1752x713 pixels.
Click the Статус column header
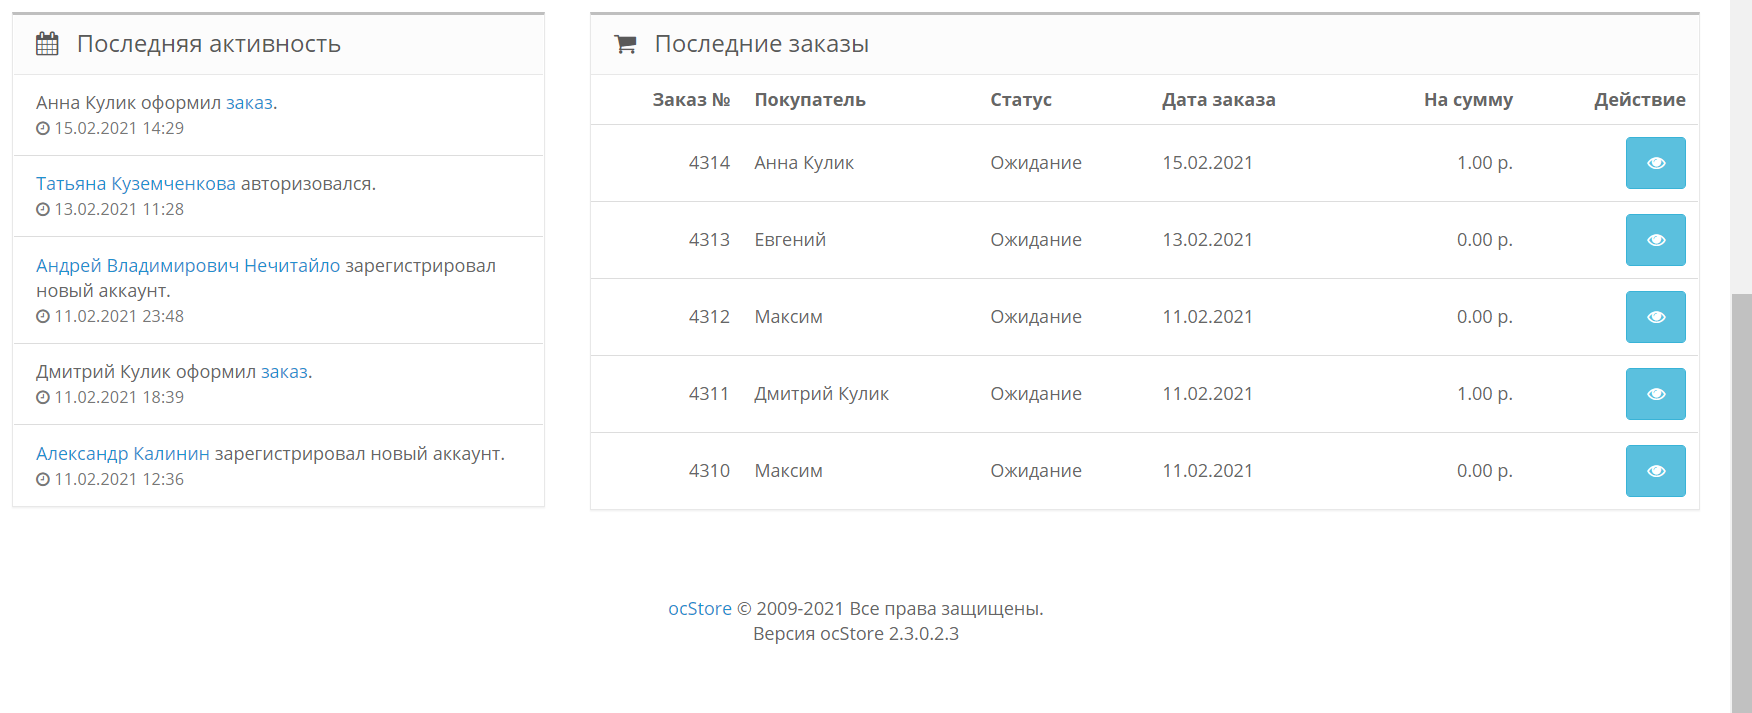click(x=1021, y=100)
